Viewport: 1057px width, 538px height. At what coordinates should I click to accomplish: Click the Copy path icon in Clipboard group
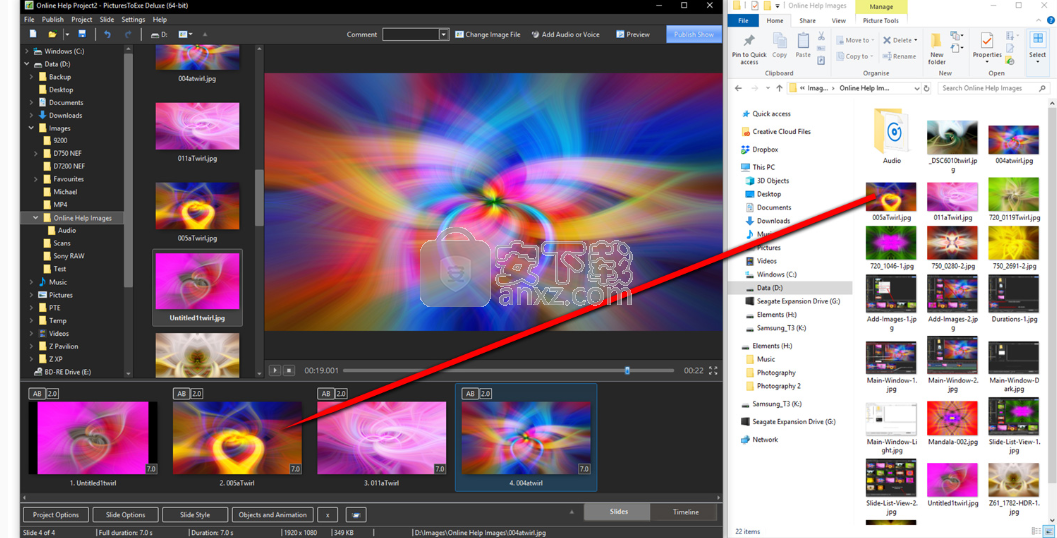[821, 49]
